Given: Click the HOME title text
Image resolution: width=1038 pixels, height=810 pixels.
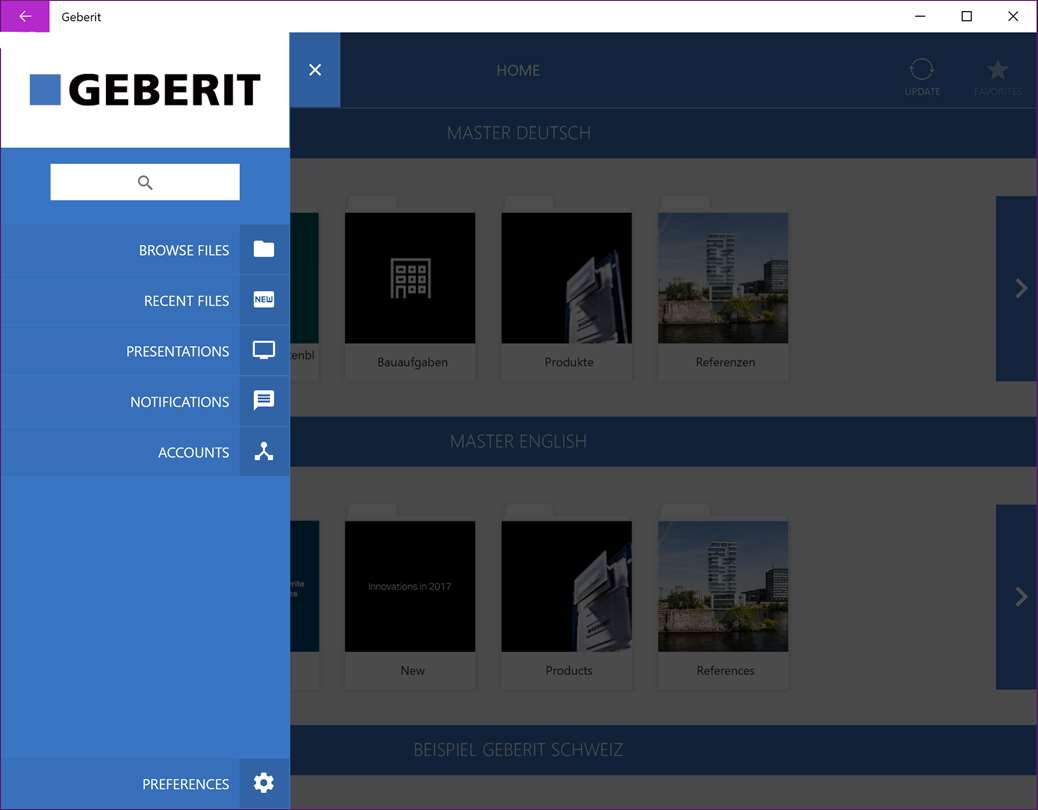Looking at the screenshot, I should (x=518, y=70).
